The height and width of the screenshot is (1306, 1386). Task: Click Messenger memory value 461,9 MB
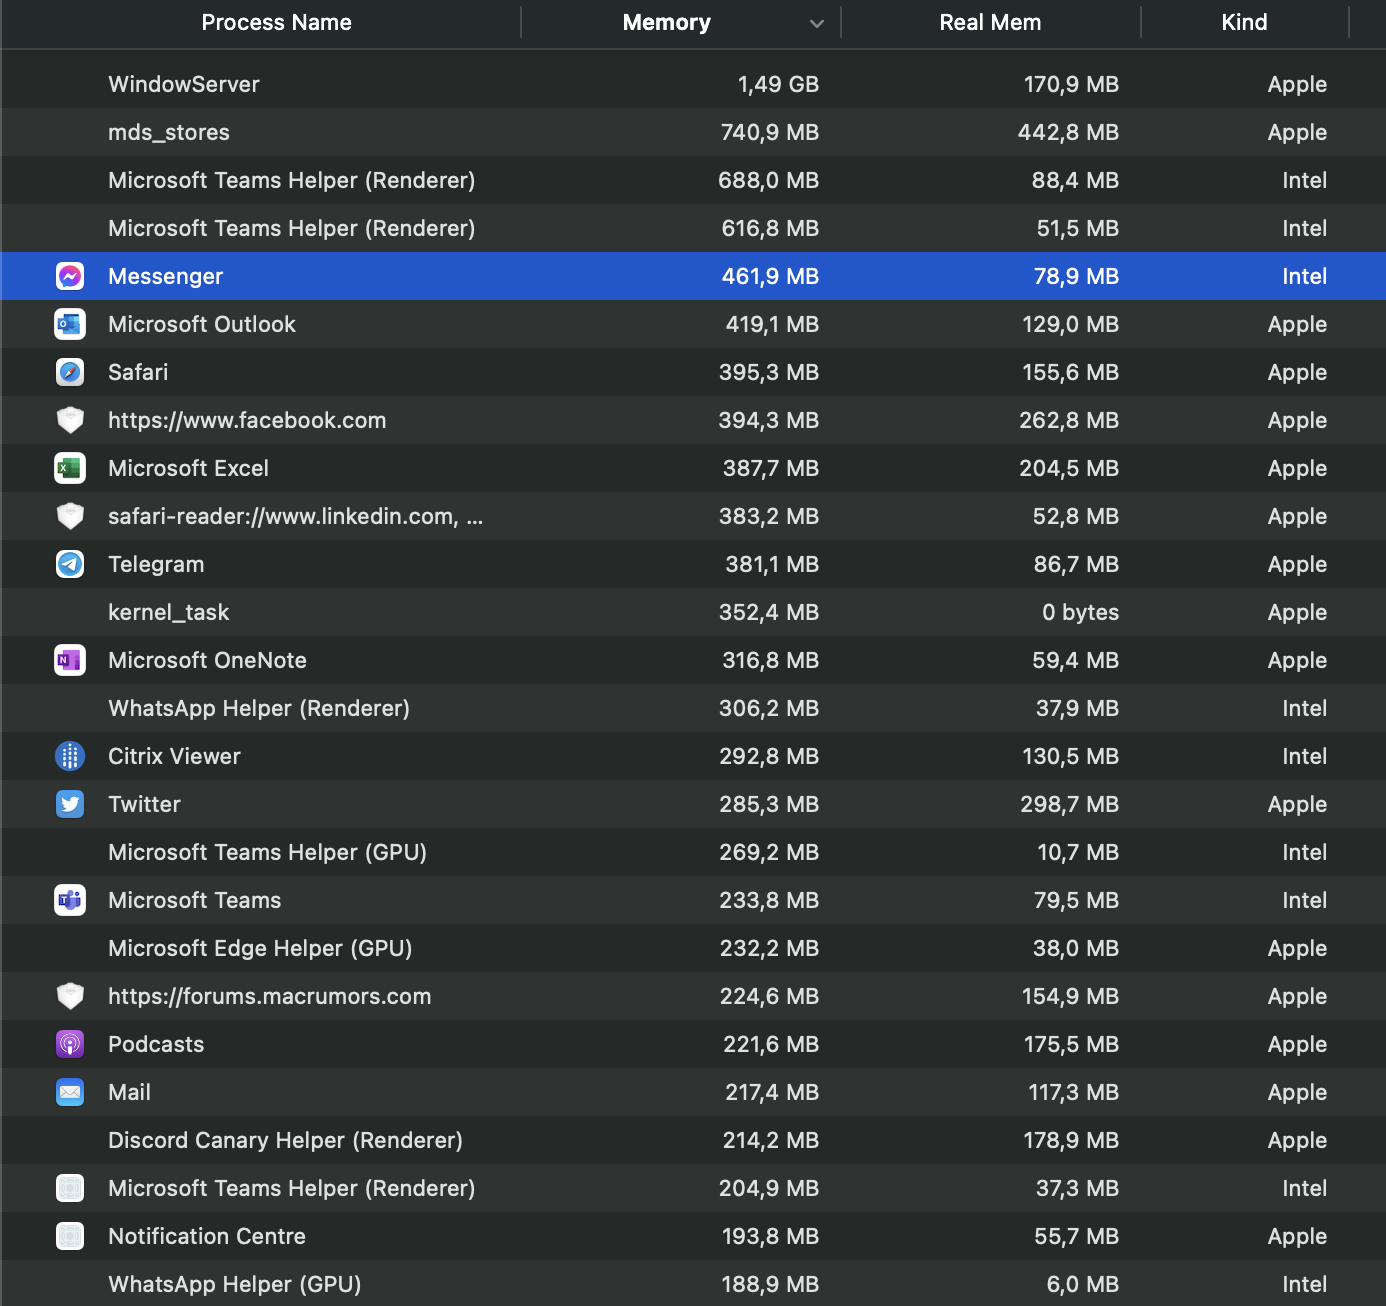[770, 276]
